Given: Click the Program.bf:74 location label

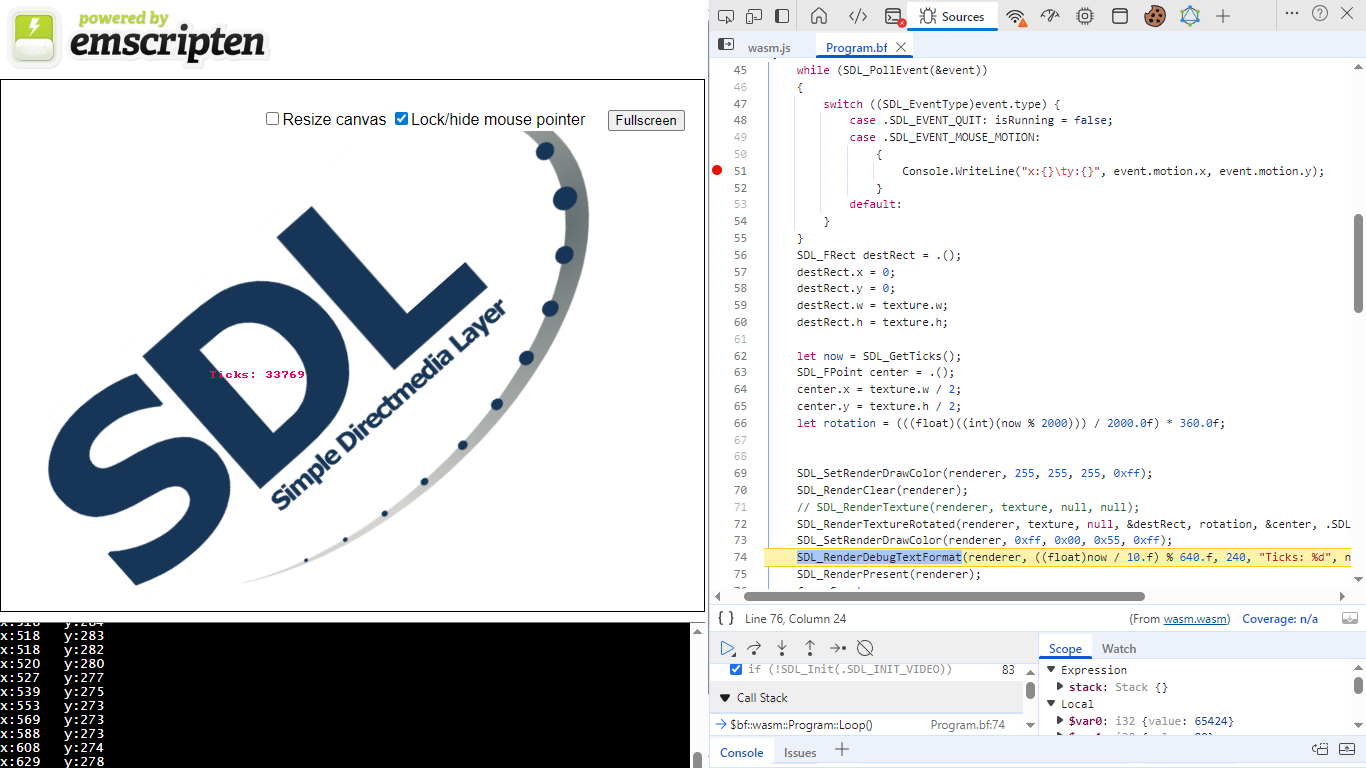Looking at the screenshot, I should point(967,725).
